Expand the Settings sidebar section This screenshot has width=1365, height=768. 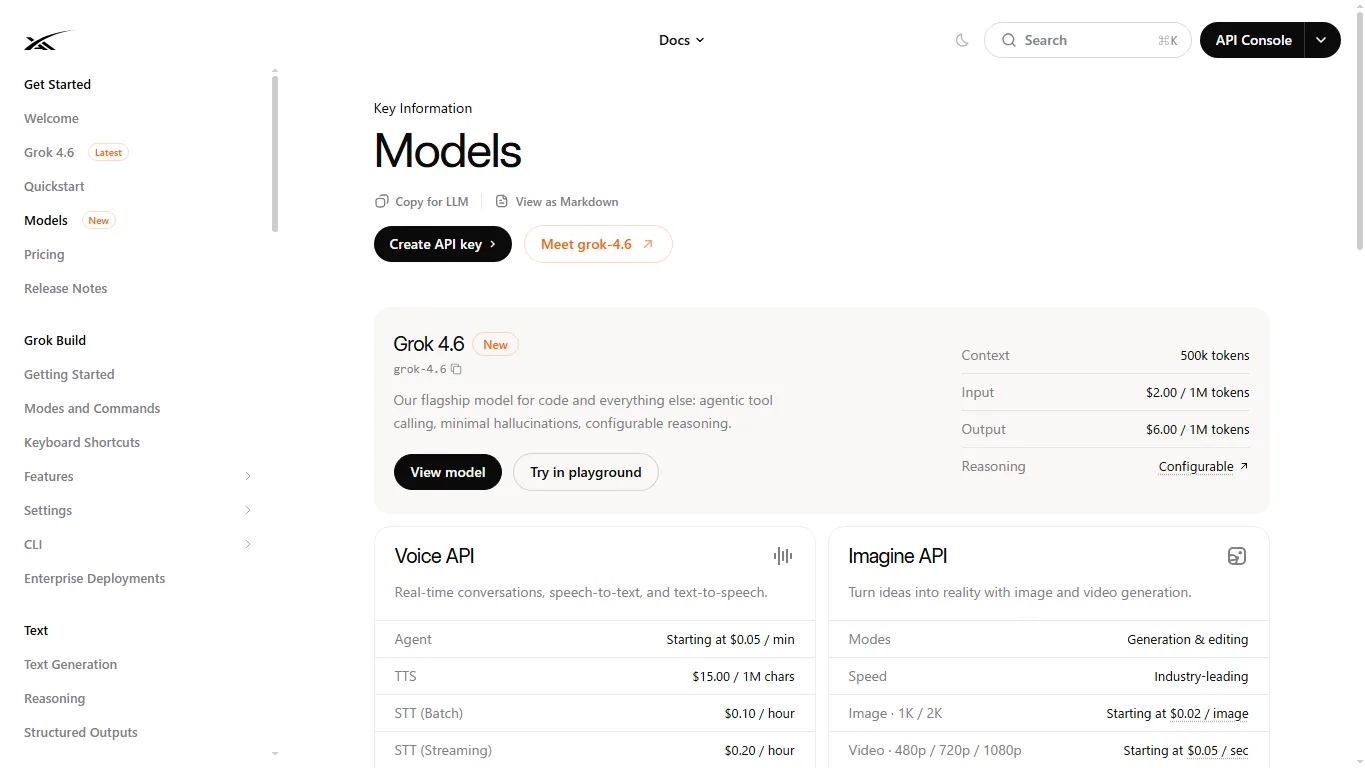[248, 510]
